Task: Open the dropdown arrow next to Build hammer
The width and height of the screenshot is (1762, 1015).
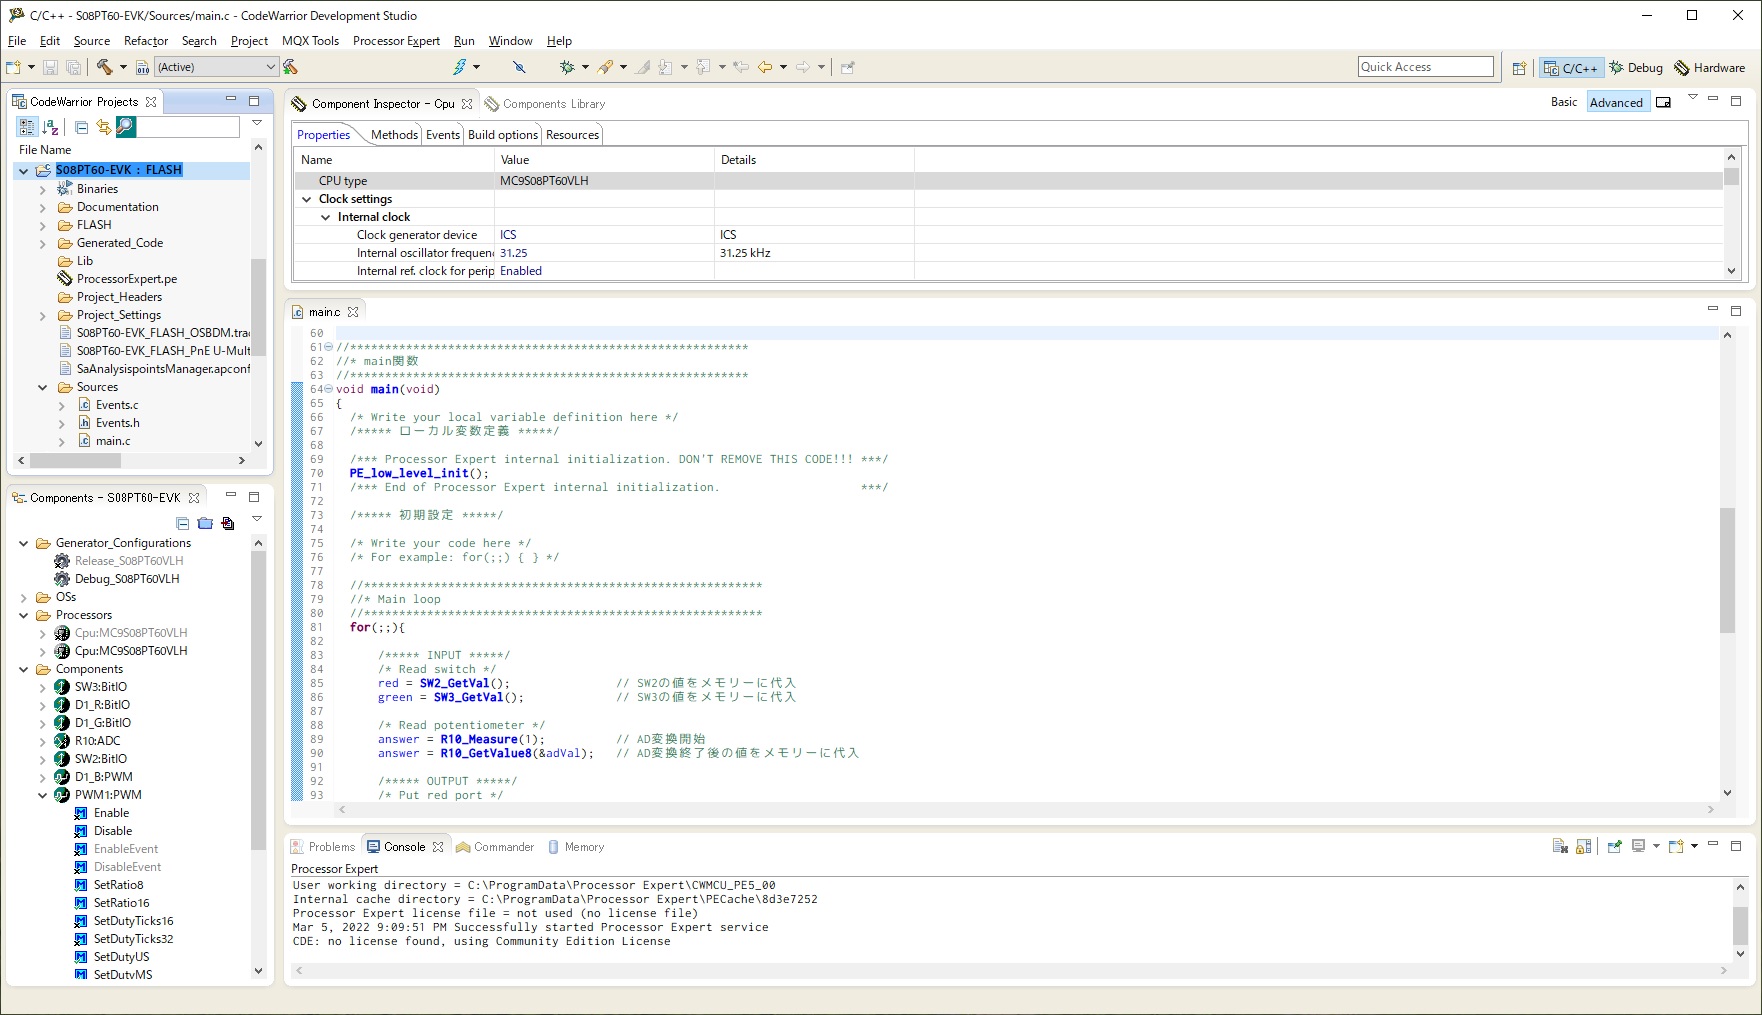Action: click(x=123, y=67)
